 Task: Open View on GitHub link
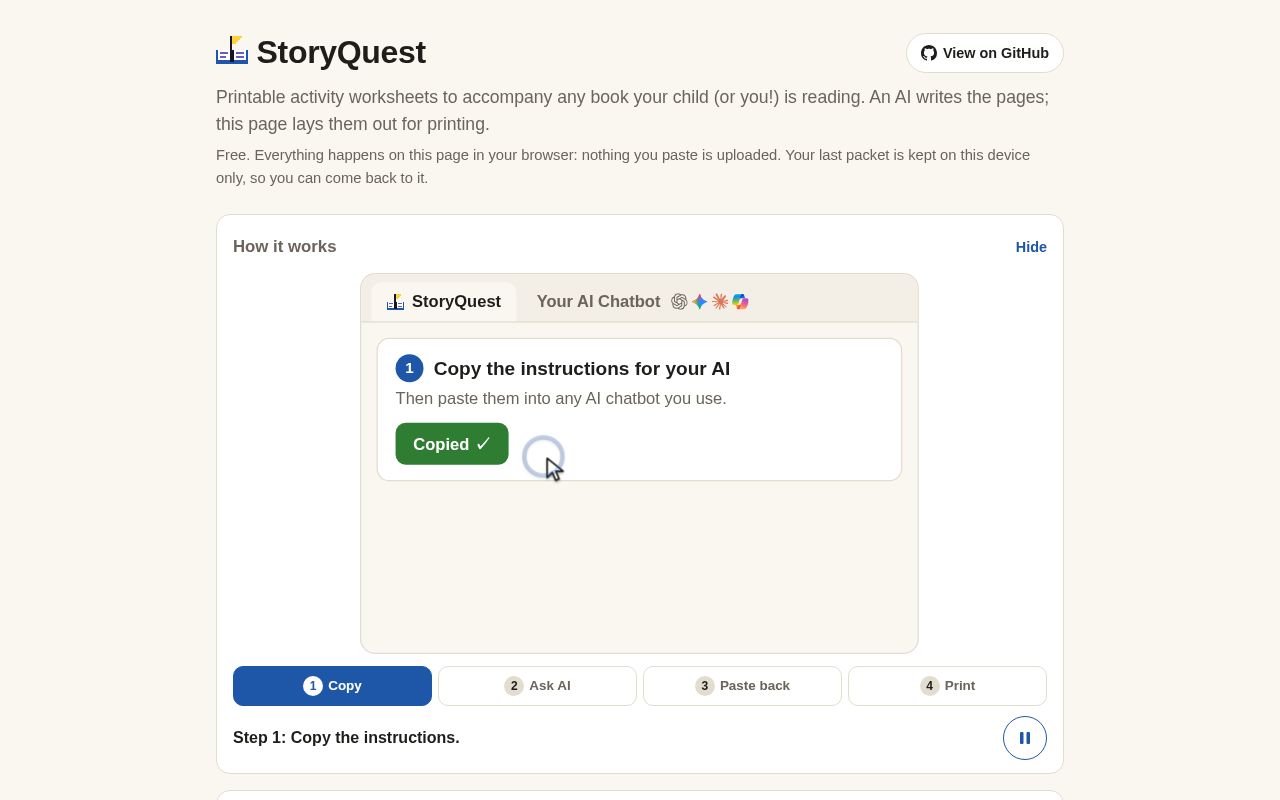(x=985, y=53)
